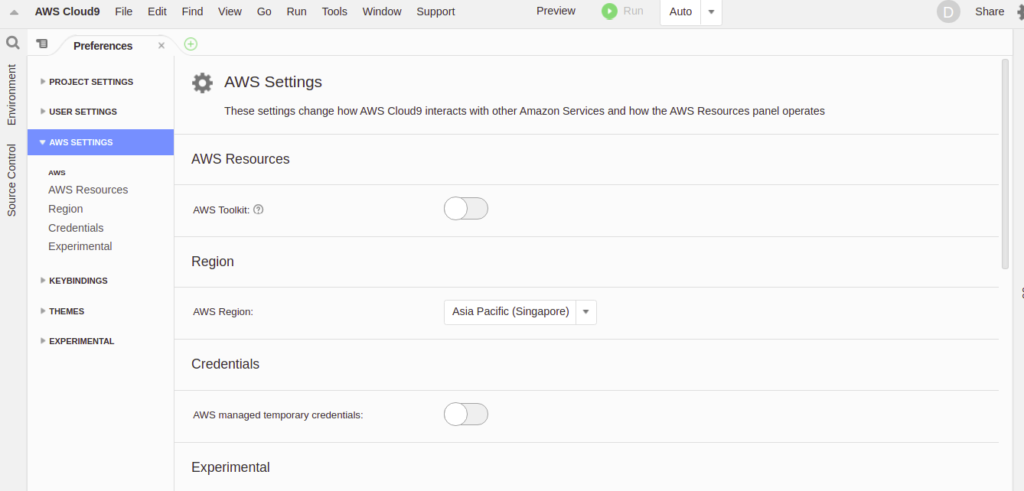Open the View menu
Viewport: 1024px width, 491px height.
coord(230,11)
